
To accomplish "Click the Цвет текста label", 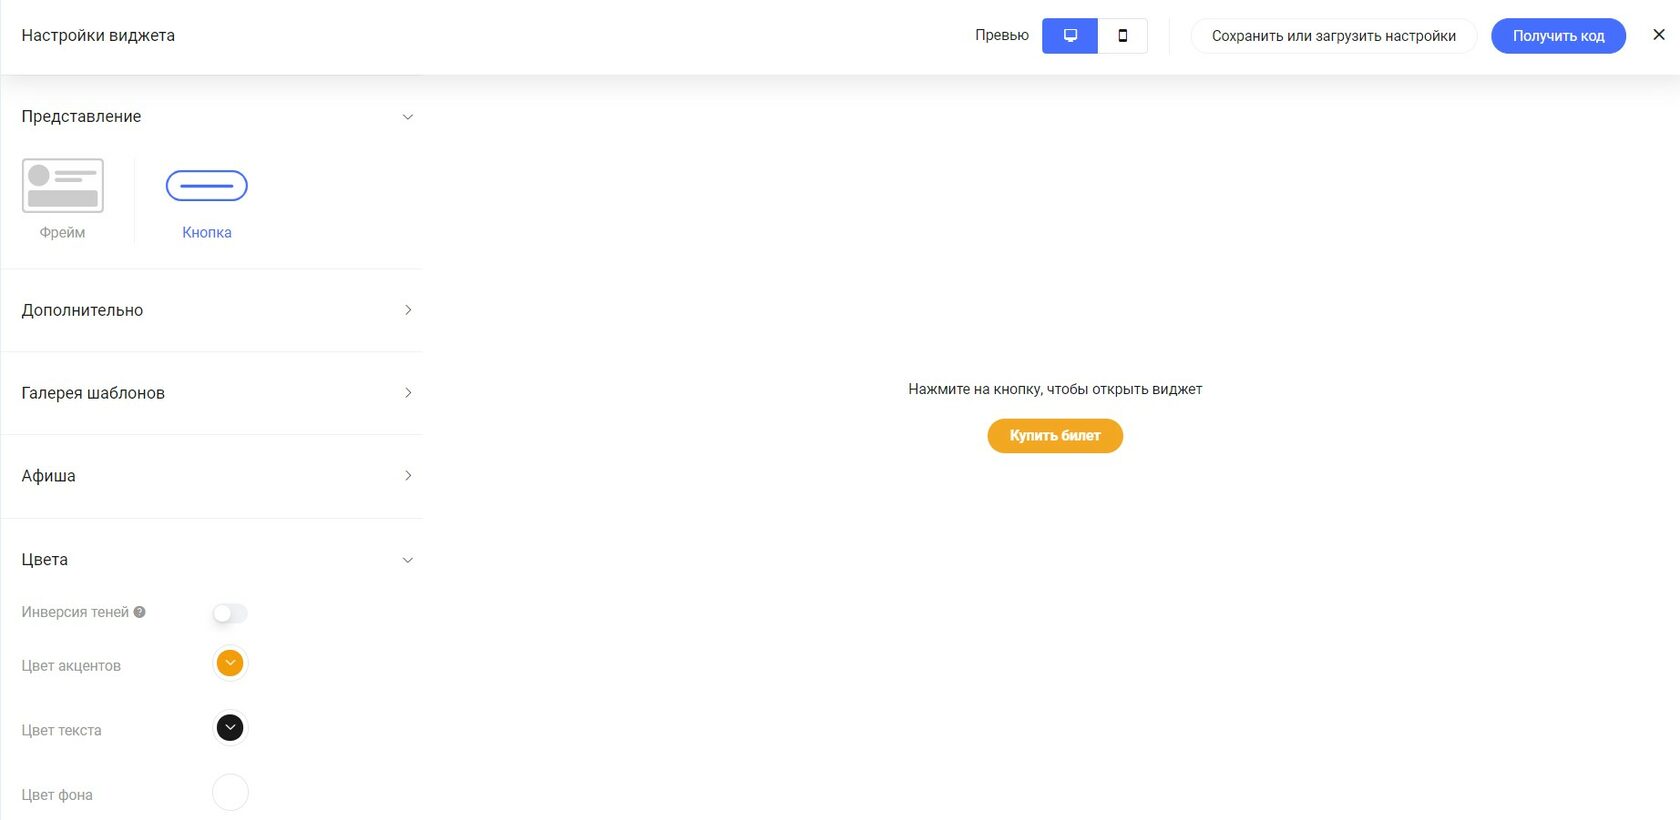I will click(61, 731).
